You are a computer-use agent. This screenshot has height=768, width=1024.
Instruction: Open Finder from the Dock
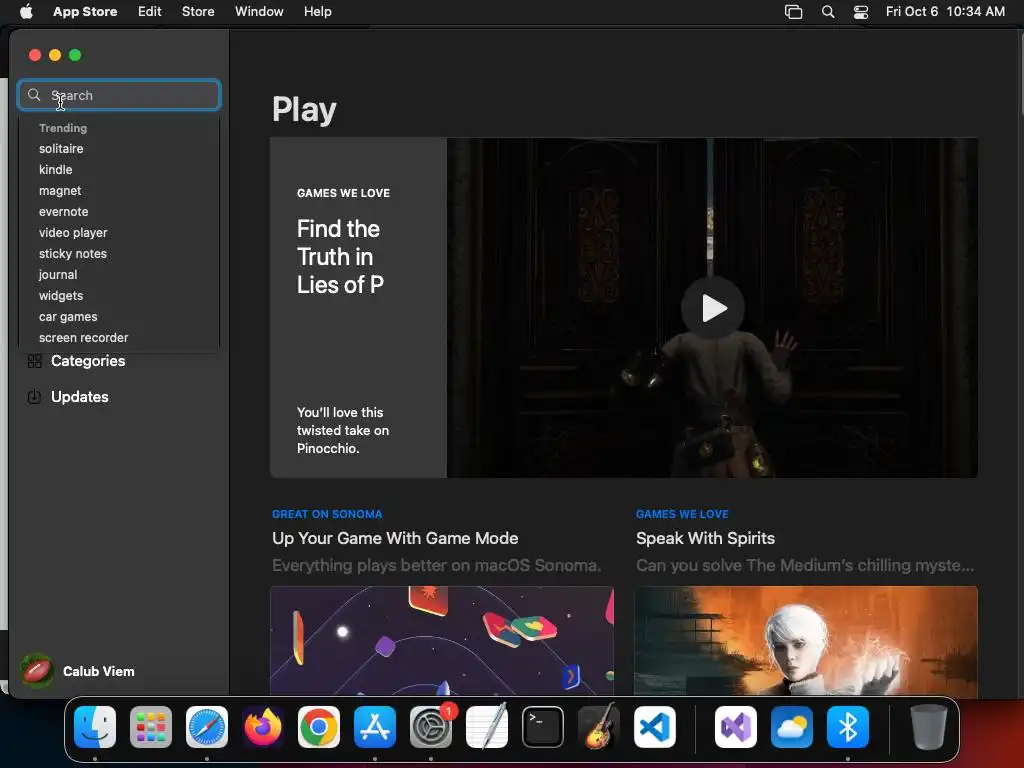click(95, 727)
